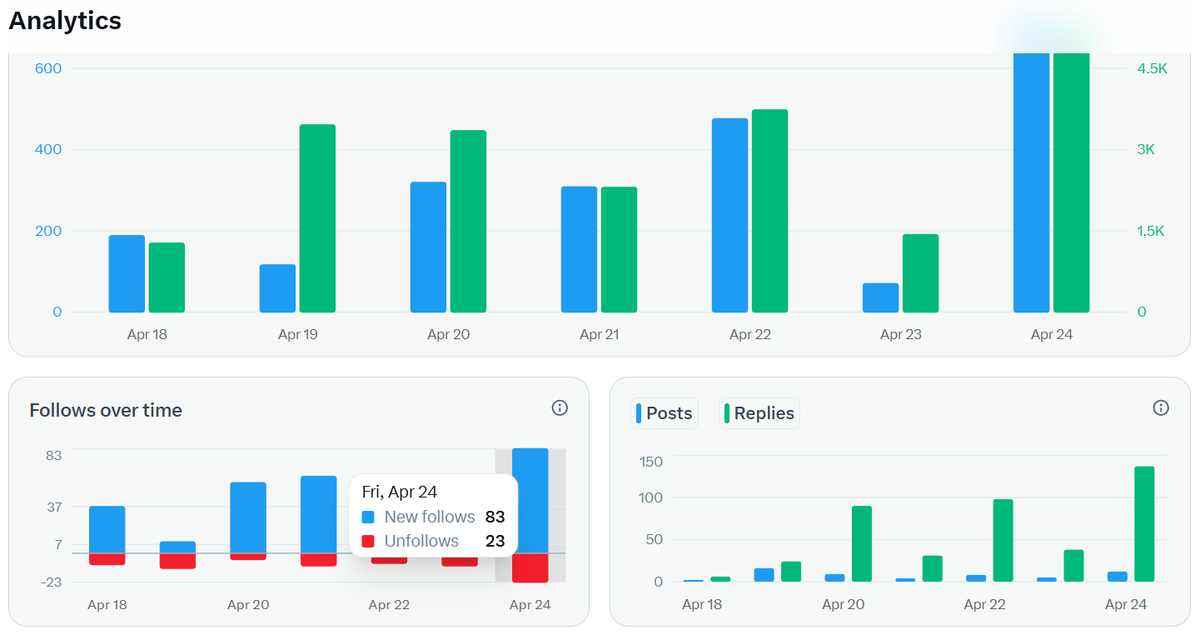The image size is (1200, 635).
Task: Select the green Apr 24 bar in top chart
Action: 1071,182
